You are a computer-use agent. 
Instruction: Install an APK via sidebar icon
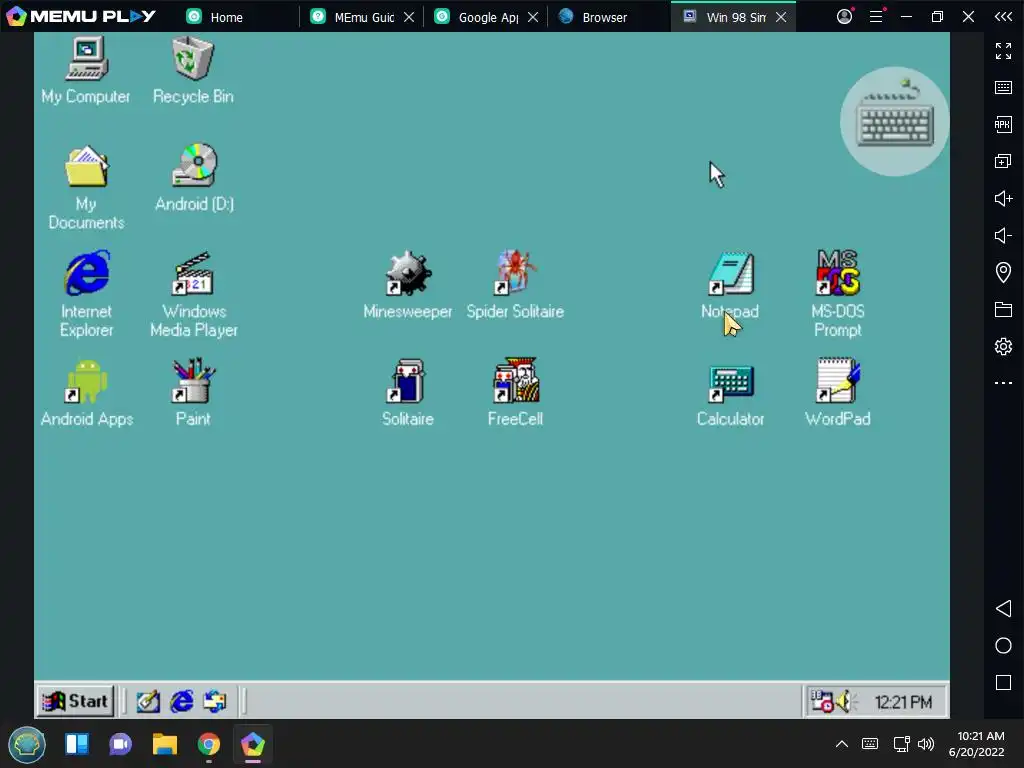pos(1003,124)
